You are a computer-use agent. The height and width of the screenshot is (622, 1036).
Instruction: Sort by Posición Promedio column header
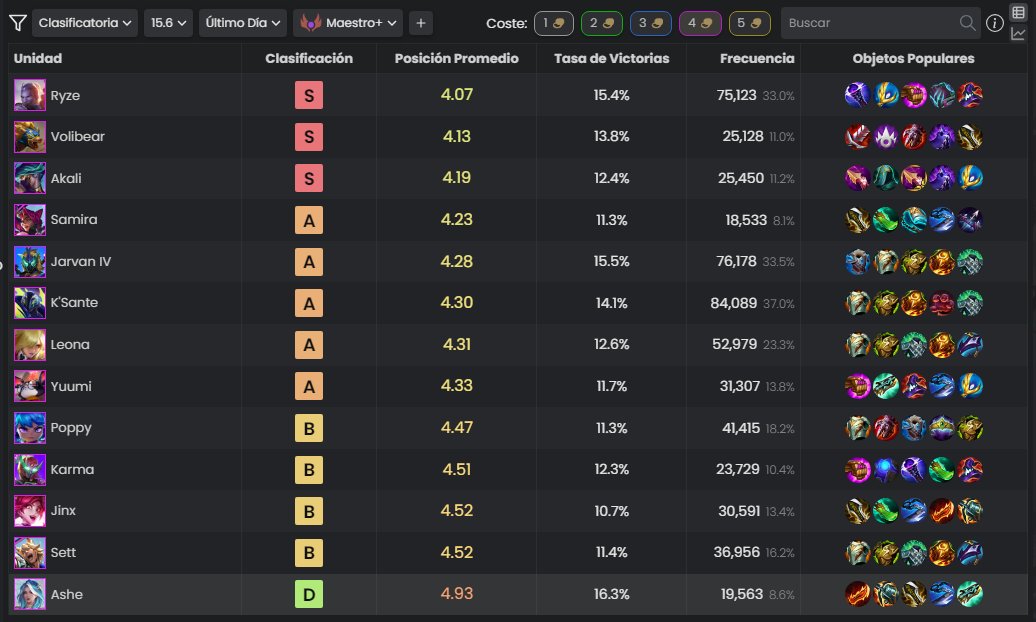coord(456,58)
